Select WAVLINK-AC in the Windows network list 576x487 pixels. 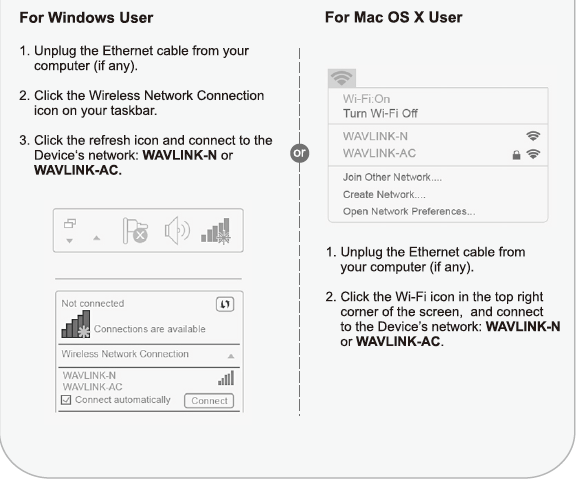[x=93, y=387]
